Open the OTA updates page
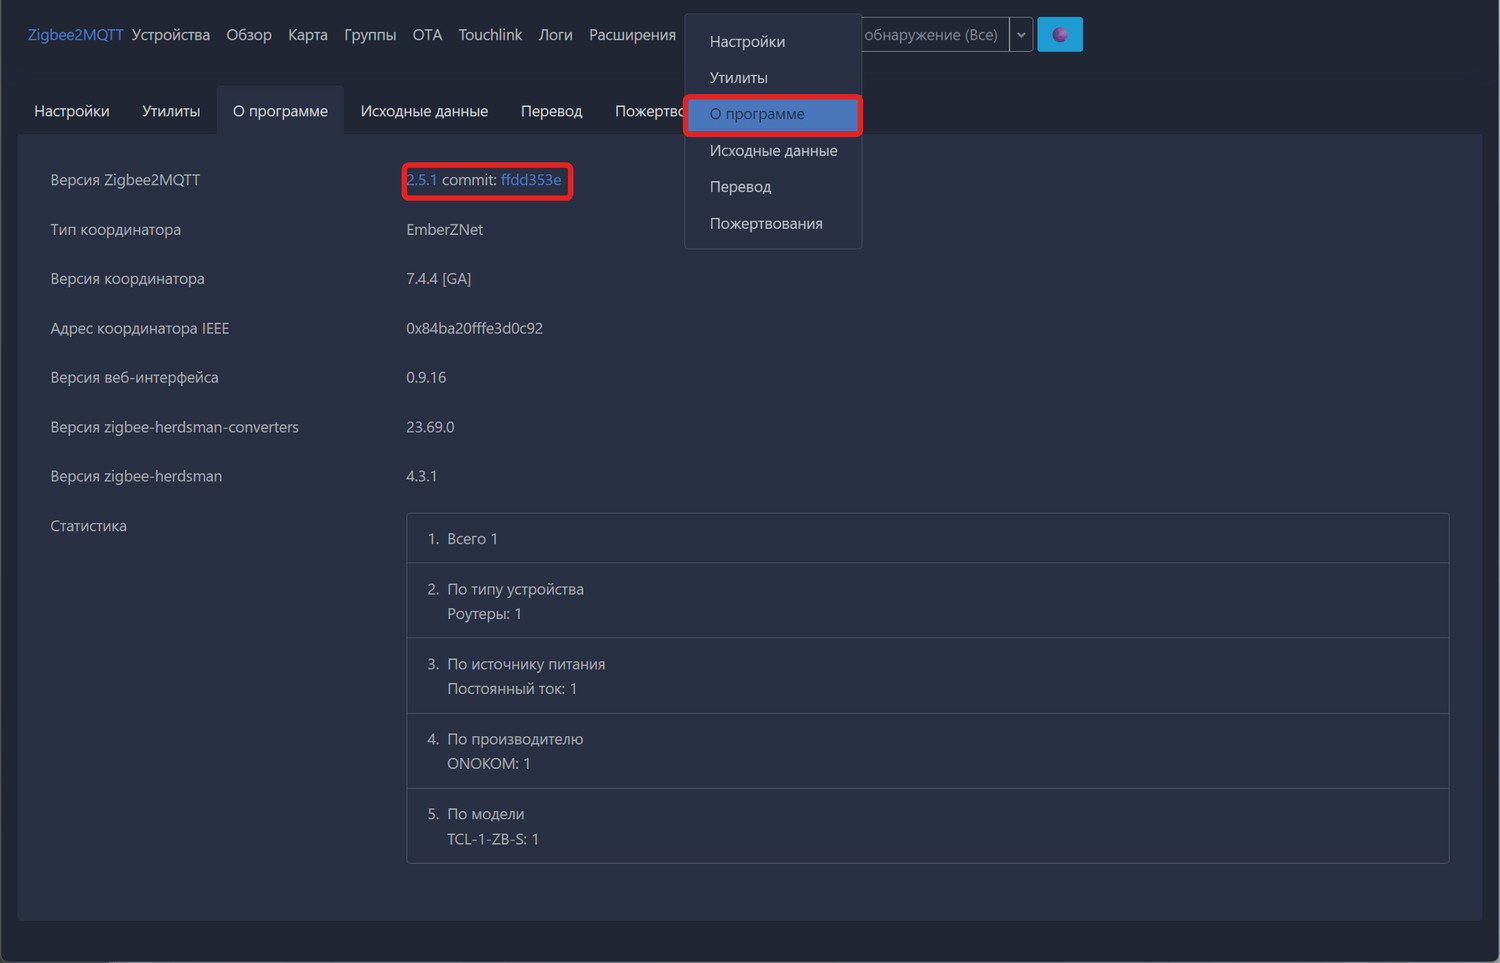Viewport: 1500px width, 963px height. (427, 35)
